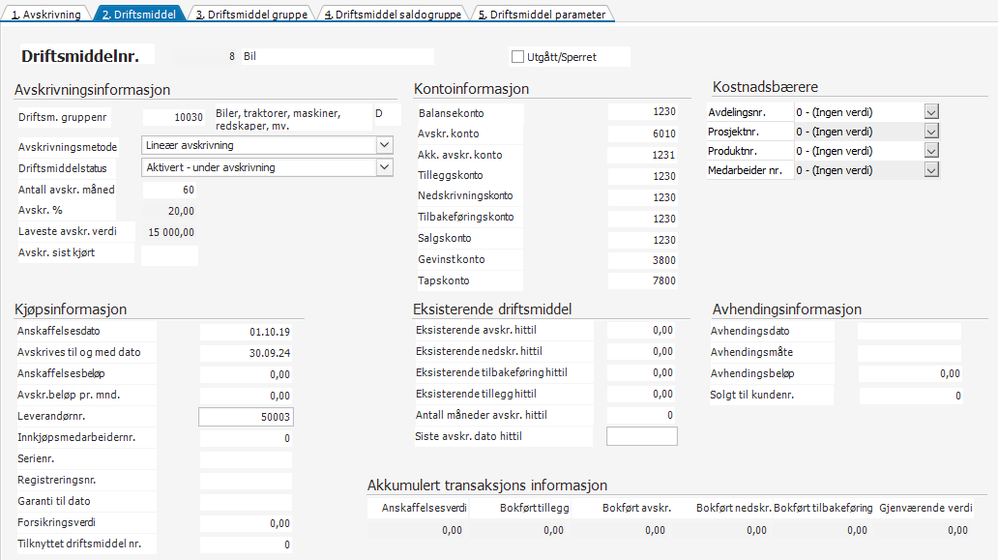The width and height of the screenshot is (998, 560).
Task: Open the Driftsmiddel gruppe tab
Action: [252, 14]
